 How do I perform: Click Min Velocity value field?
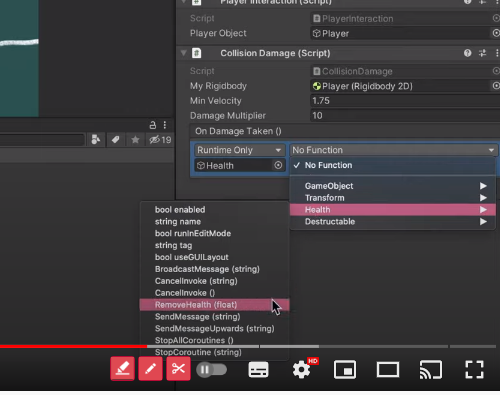click(x=405, y=101)
